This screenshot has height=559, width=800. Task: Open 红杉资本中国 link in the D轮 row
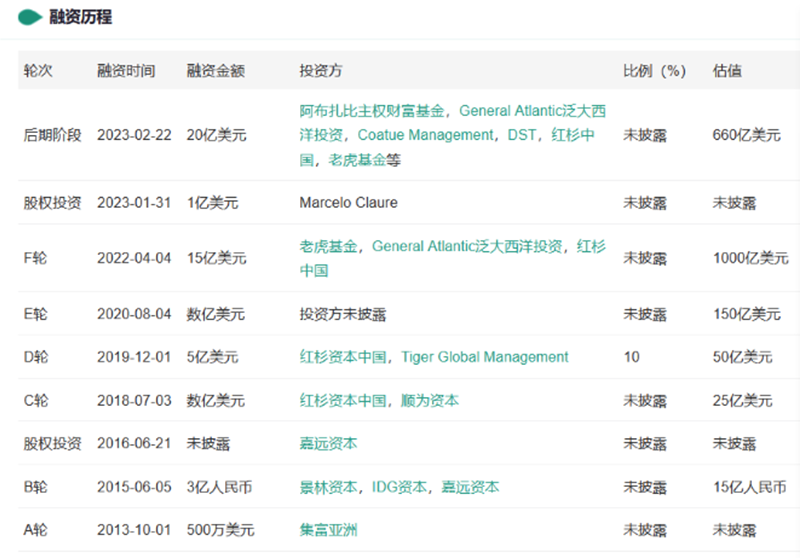coord(343,357)
